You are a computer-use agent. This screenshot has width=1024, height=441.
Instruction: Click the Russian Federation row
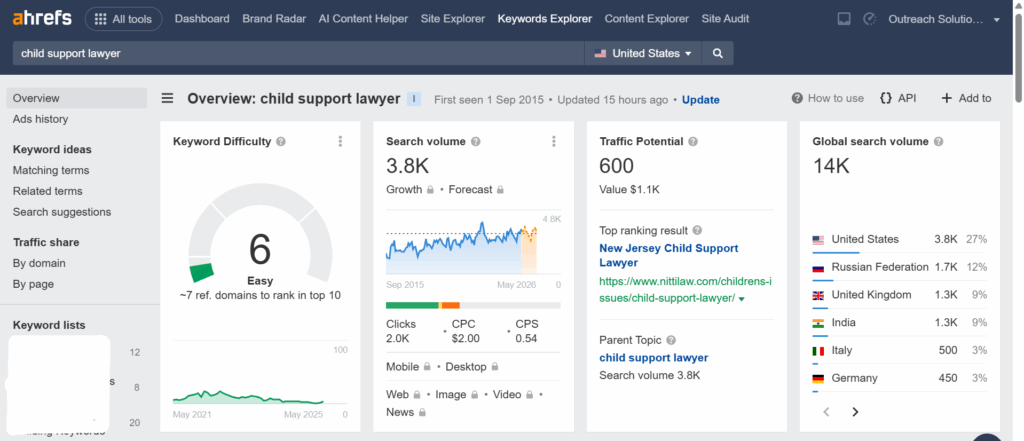click(900, 267)
